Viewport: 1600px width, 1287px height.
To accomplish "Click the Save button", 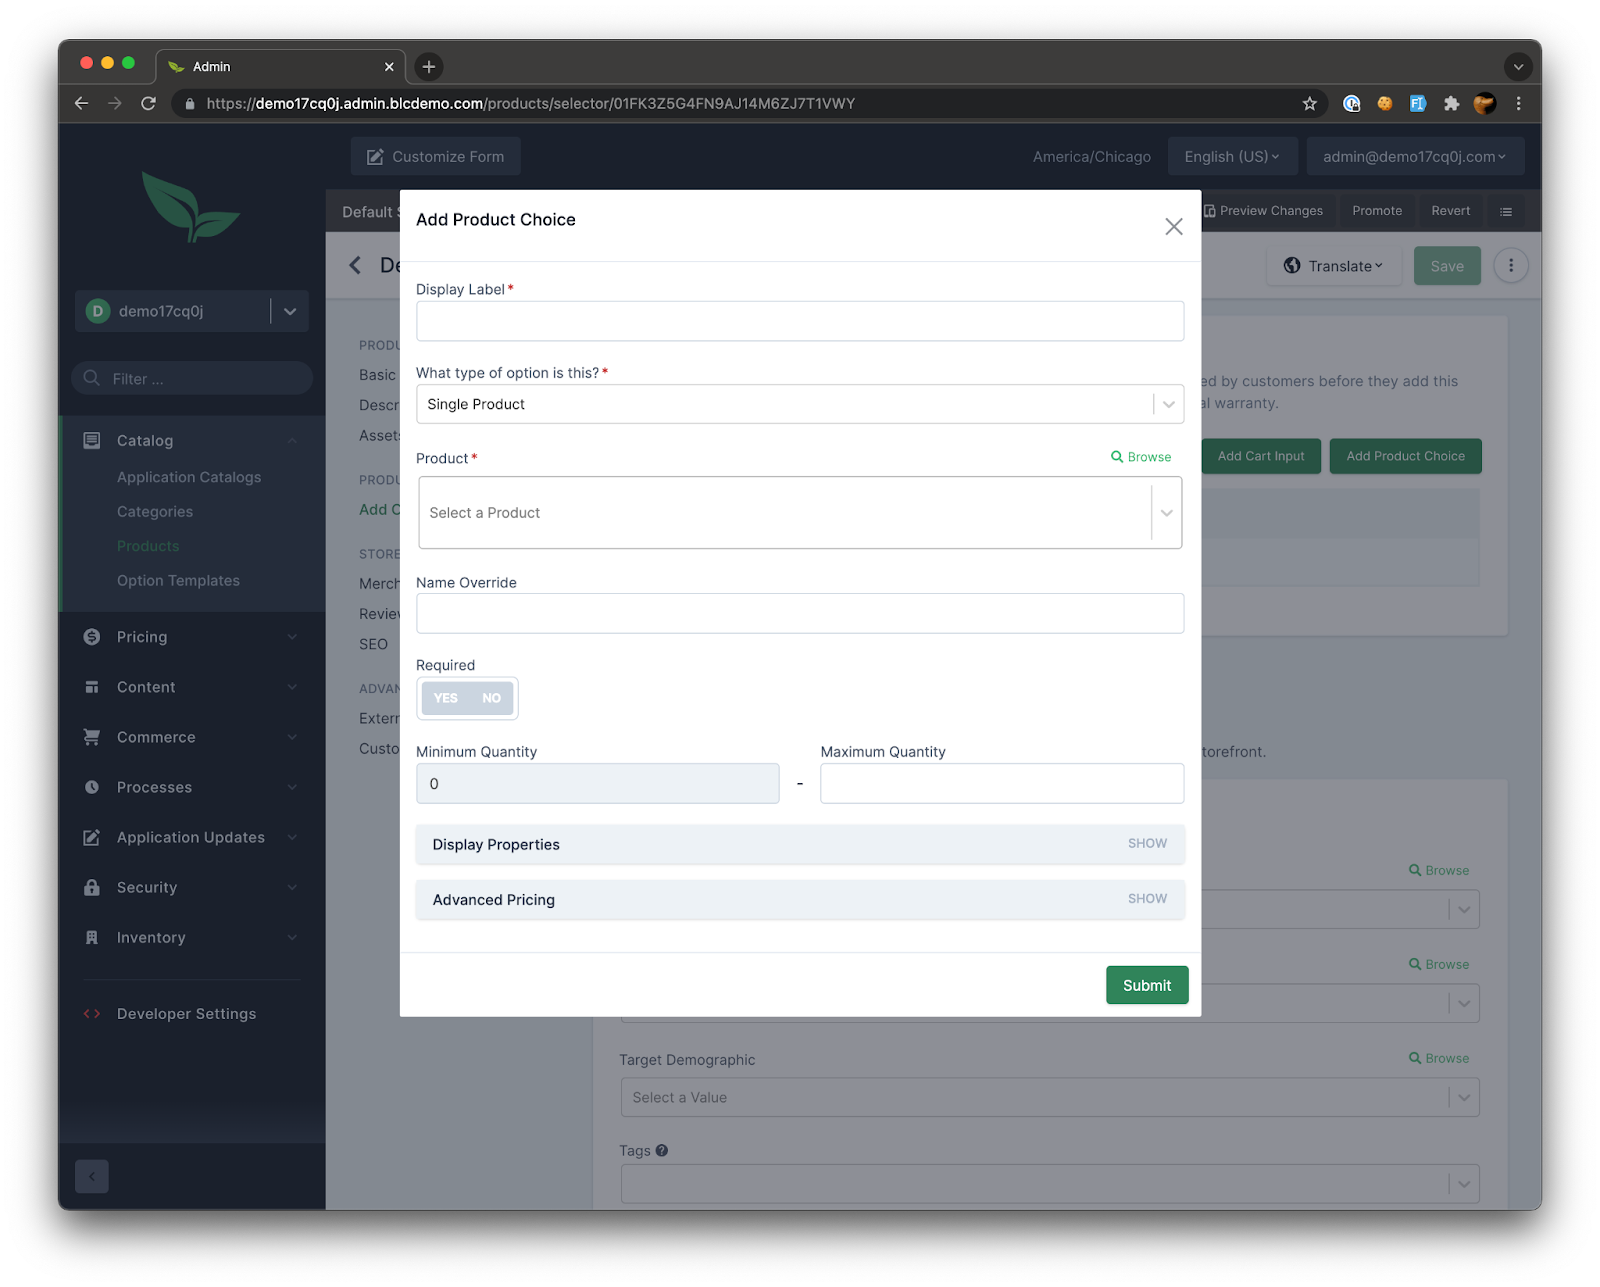I will [x=1447, y=266].
